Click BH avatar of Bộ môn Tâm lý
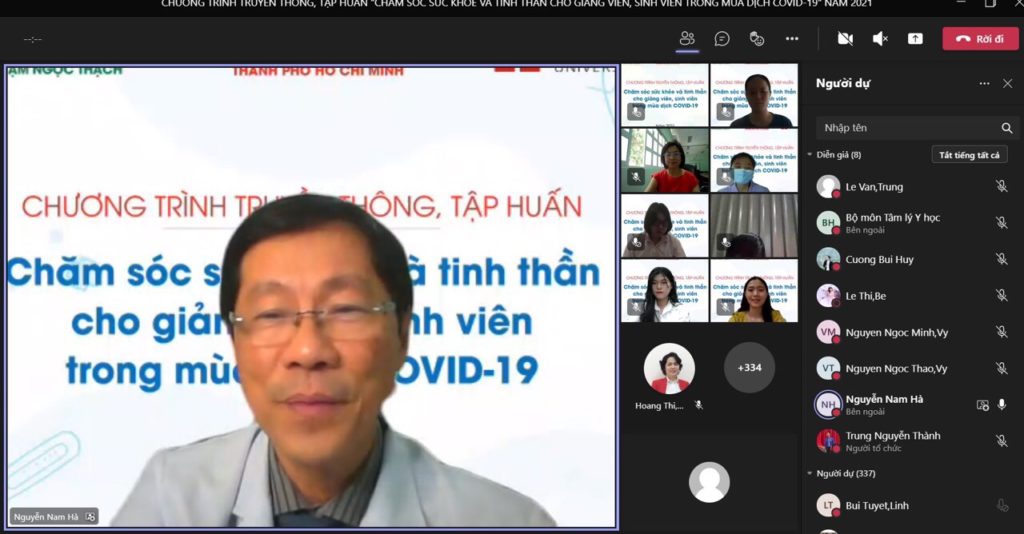 tap(828, 223)
